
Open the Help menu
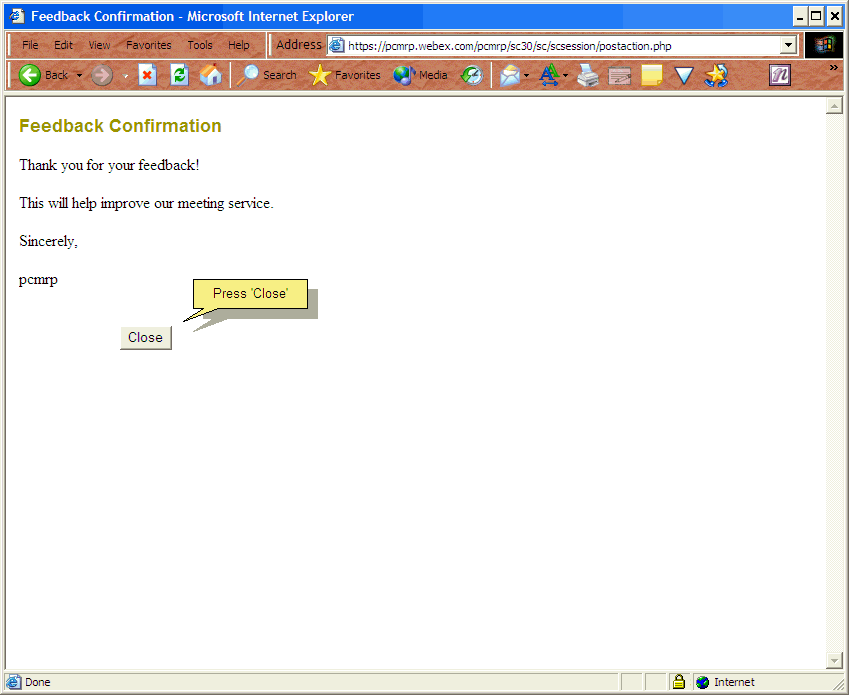click(x=239, y=45)
